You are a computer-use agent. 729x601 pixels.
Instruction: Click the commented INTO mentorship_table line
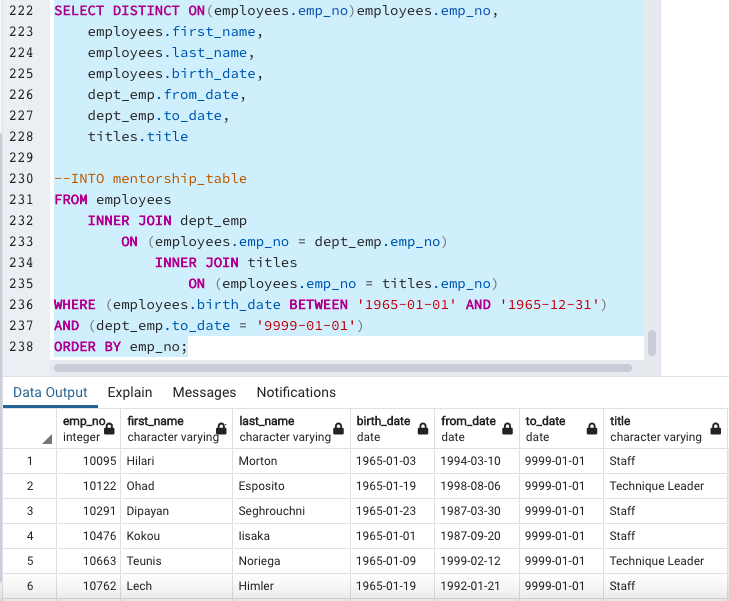pos(150,178)
